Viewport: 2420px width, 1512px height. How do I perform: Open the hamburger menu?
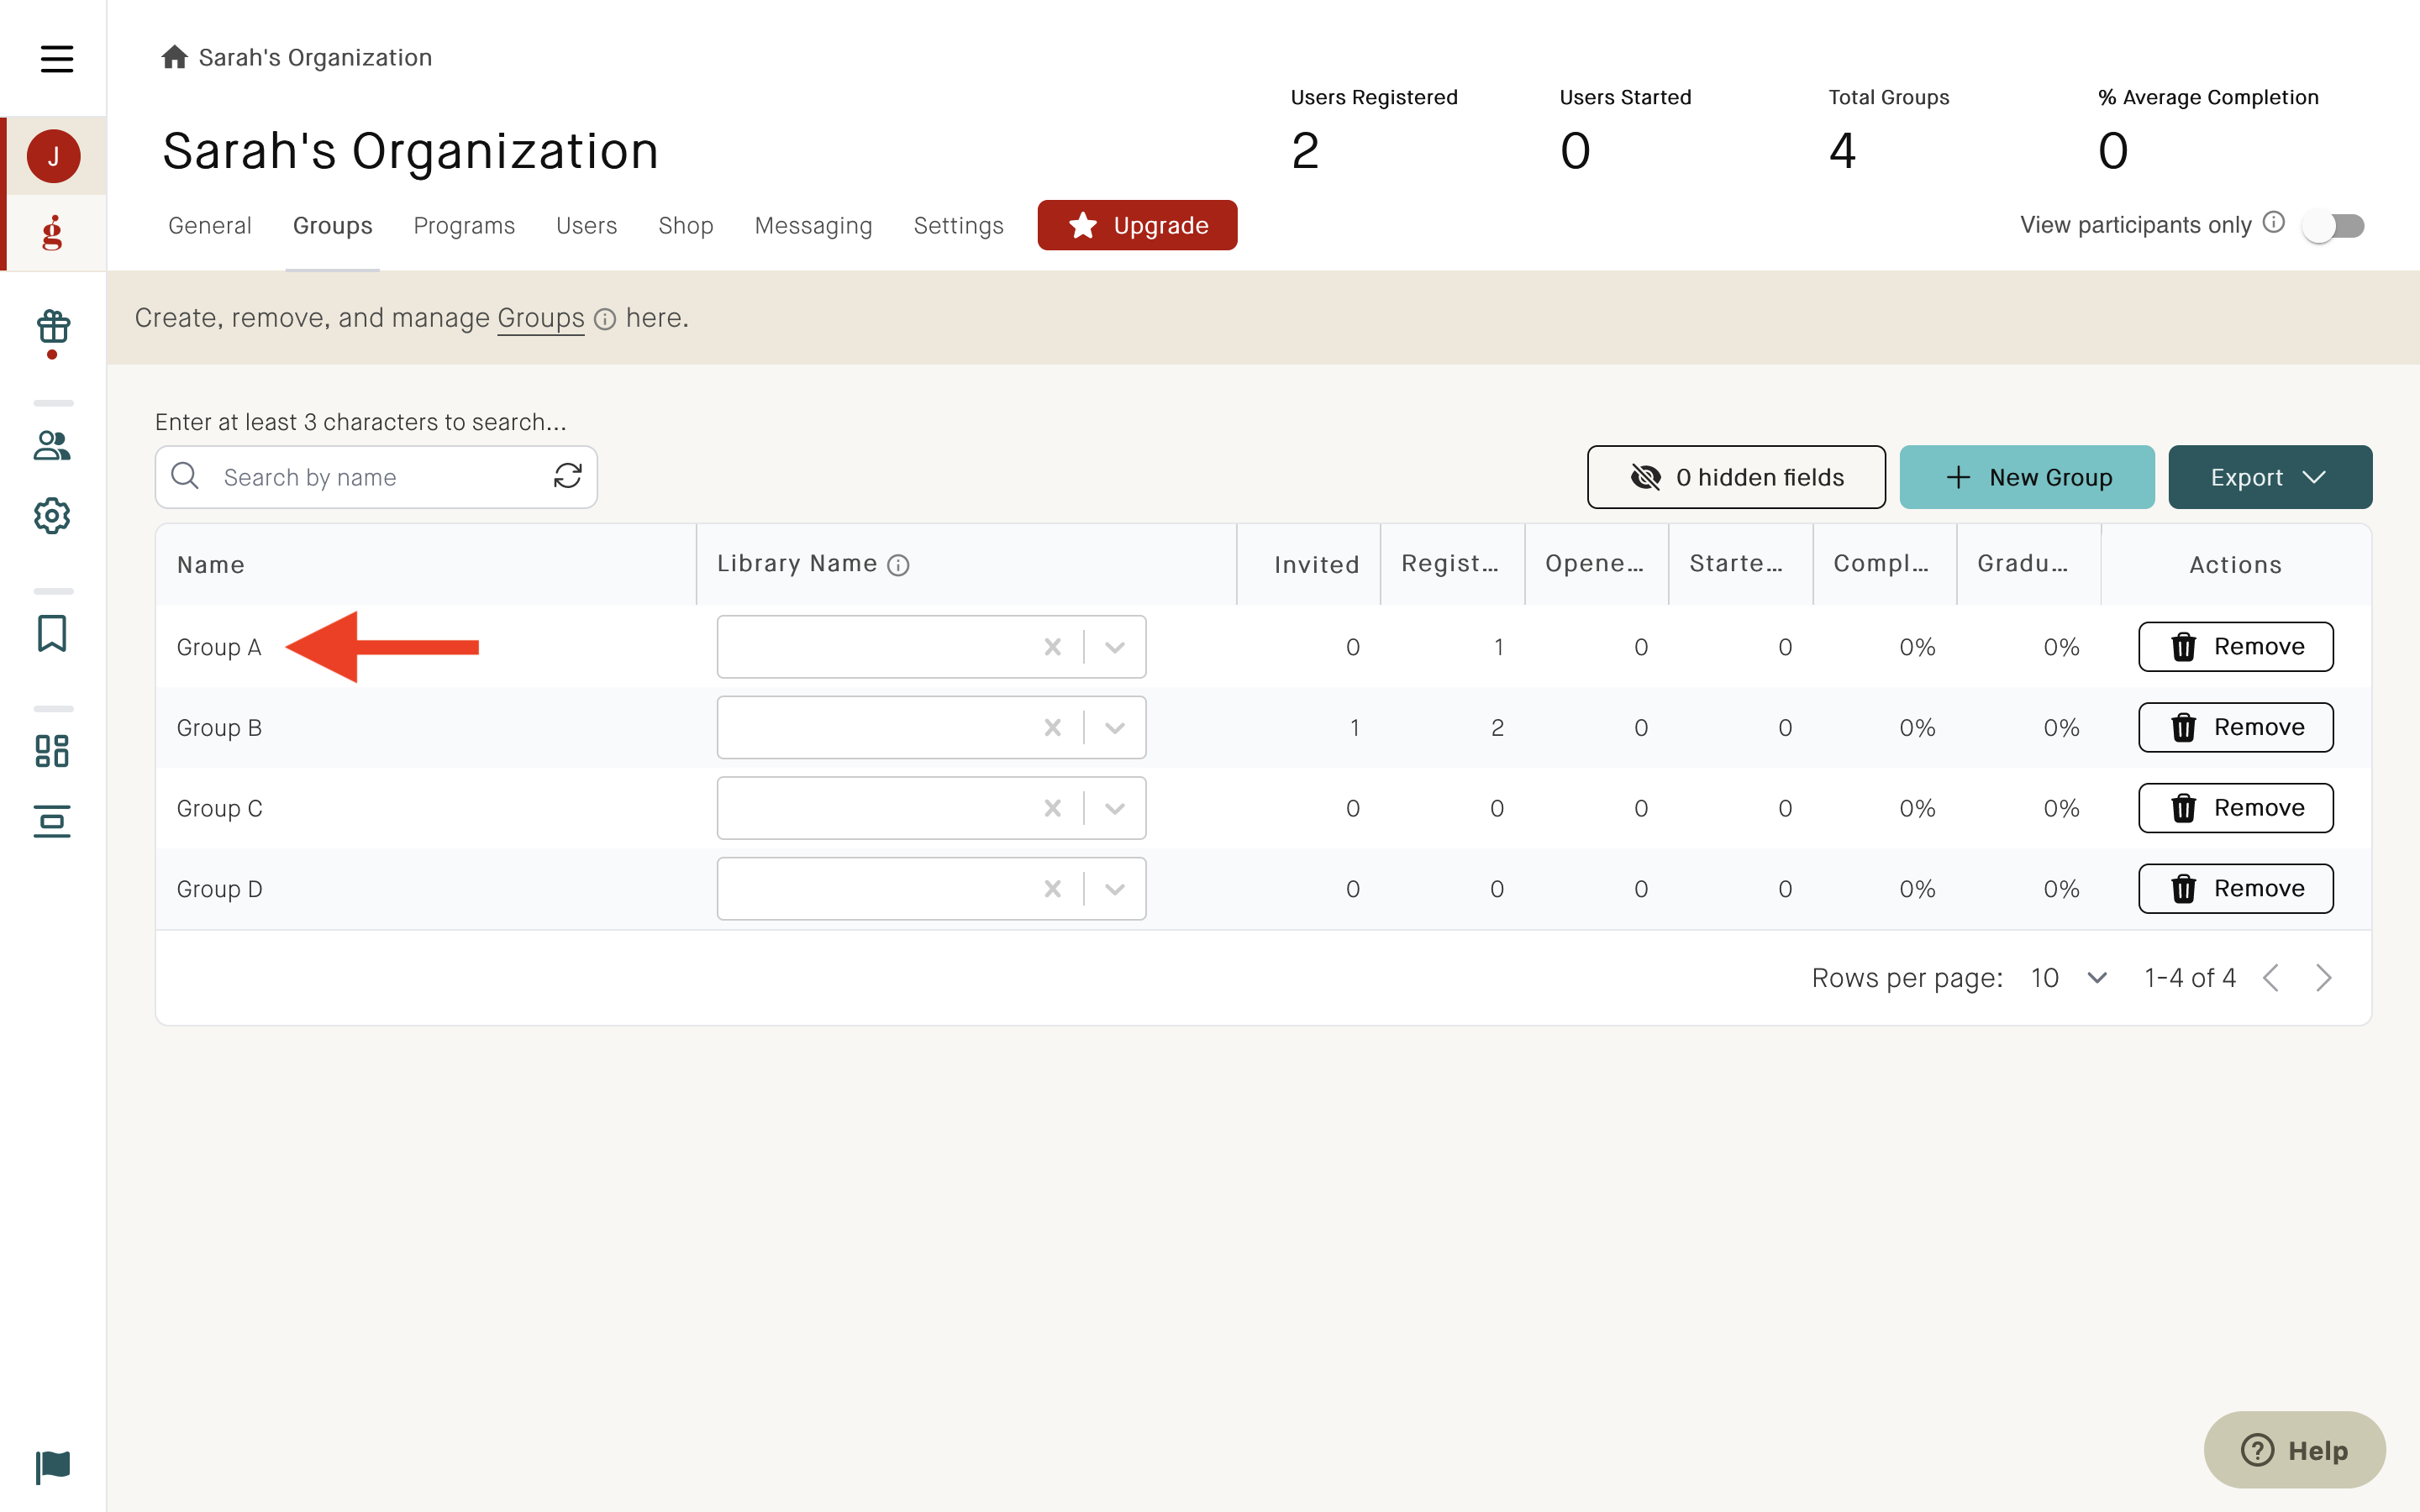tap(56, 58)
